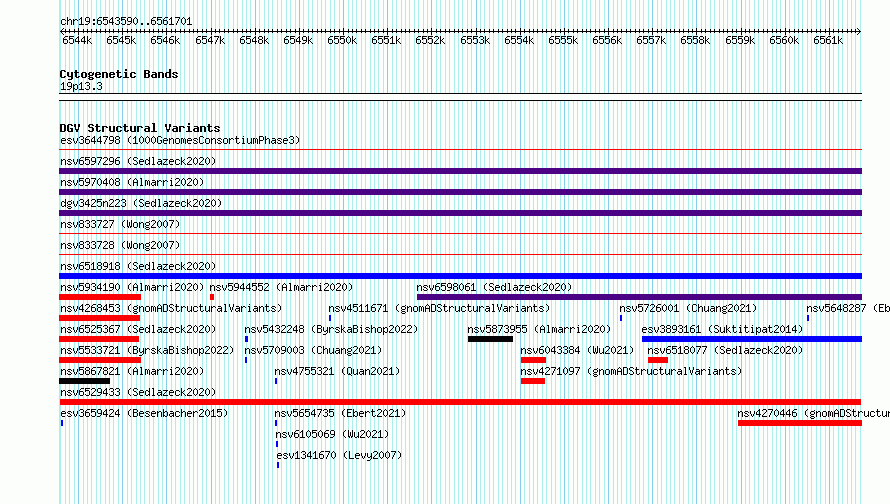Click the red bar of nsv6525367
The image size is (890, 504).
coord(99,339)
